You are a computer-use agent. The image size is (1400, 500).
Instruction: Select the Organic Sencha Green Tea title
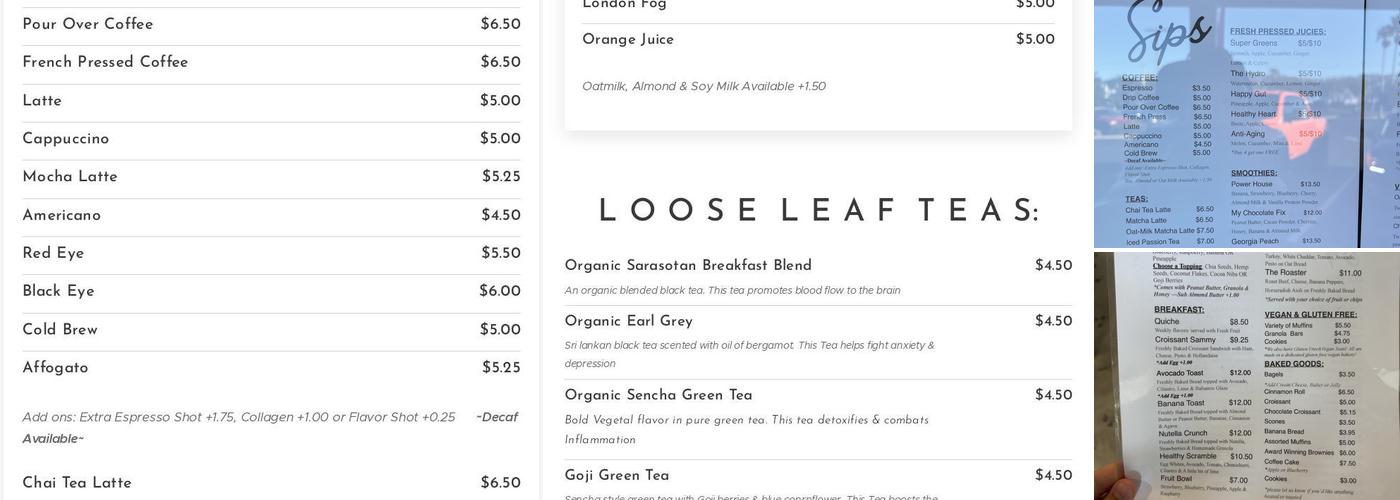click(x=658, y=396)
